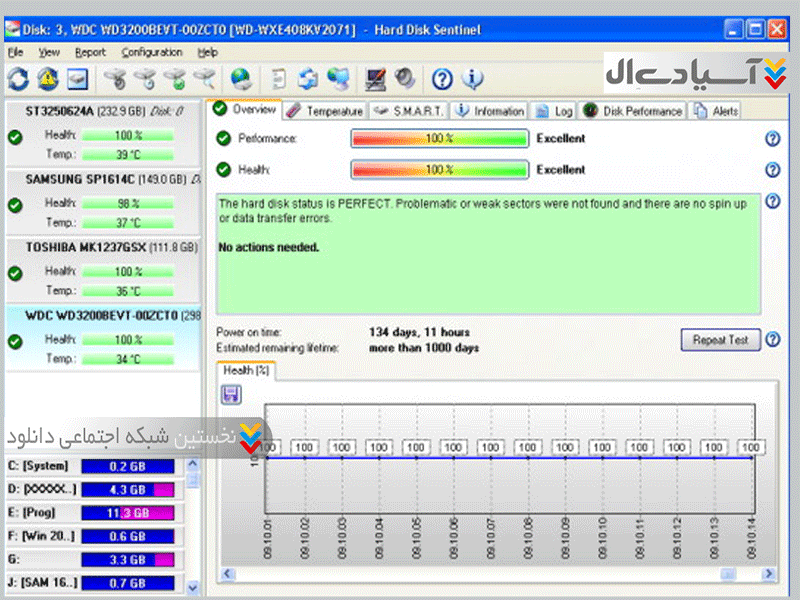Click the help icon beside Performance rating

772,139
